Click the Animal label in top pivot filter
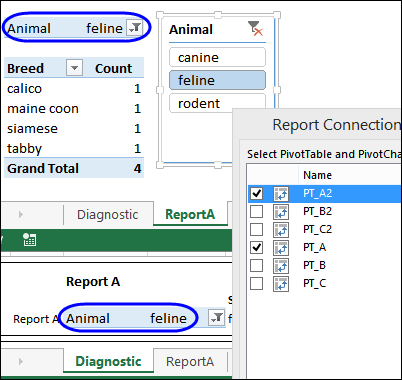This screenshot has width=402, height=380. click(x=29, y=29)
